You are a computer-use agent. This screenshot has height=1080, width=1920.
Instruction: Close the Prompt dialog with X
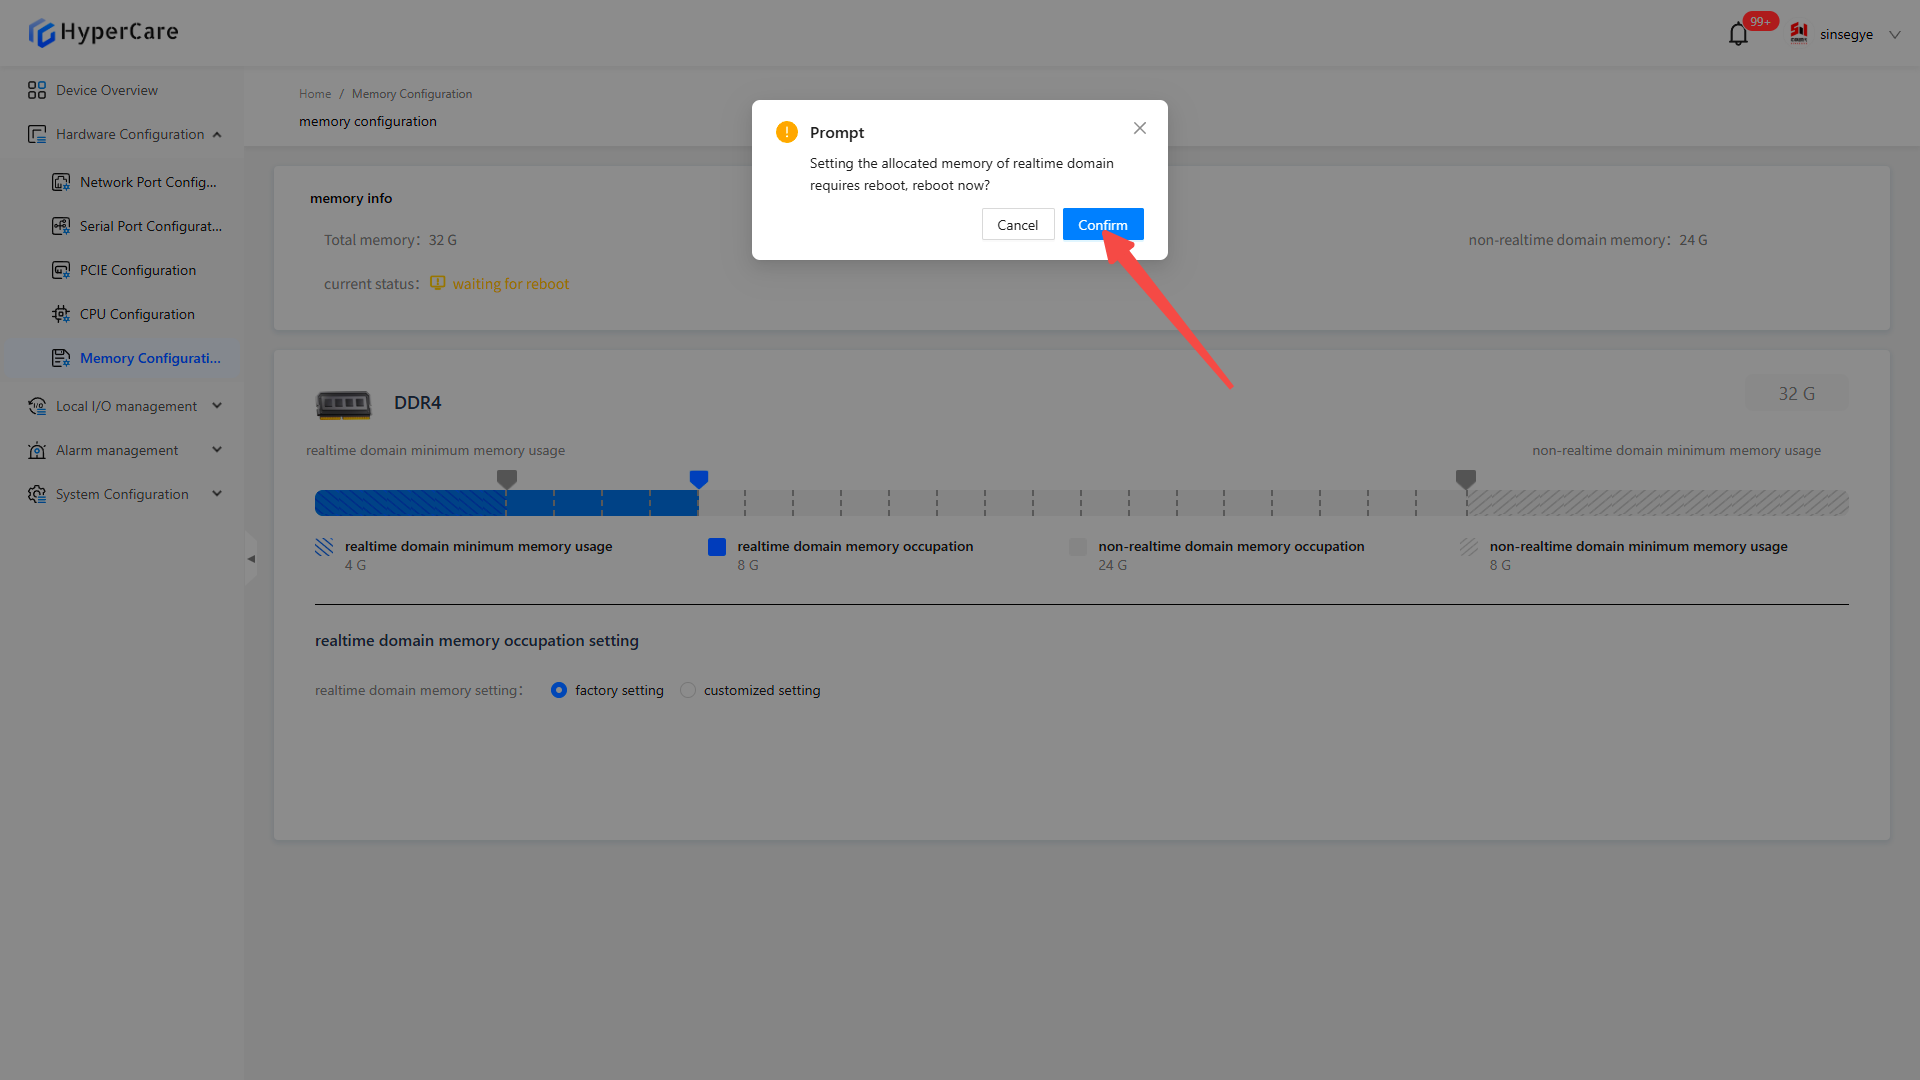[1140, 128]
